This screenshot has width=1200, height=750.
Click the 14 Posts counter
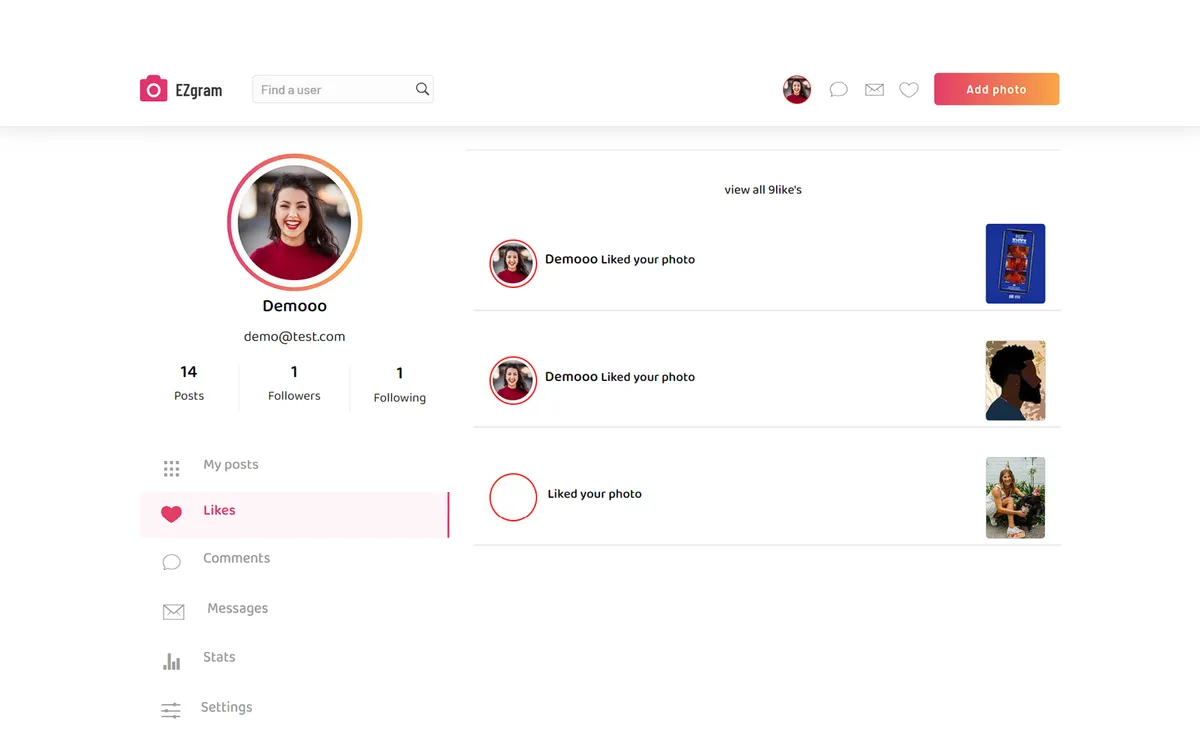click(x=189, y=383)
